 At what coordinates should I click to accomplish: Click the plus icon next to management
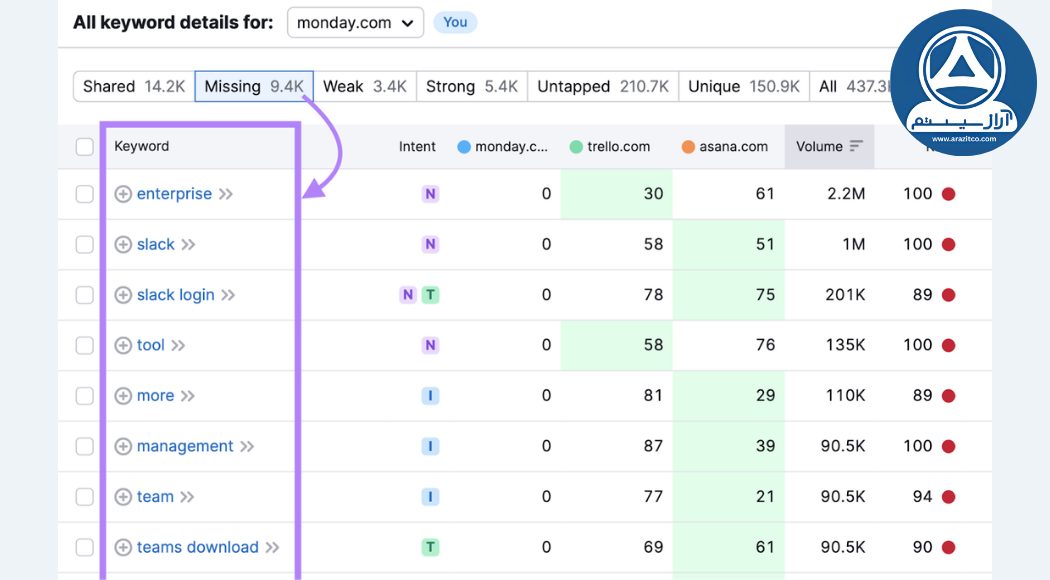[x=123, y=446]
